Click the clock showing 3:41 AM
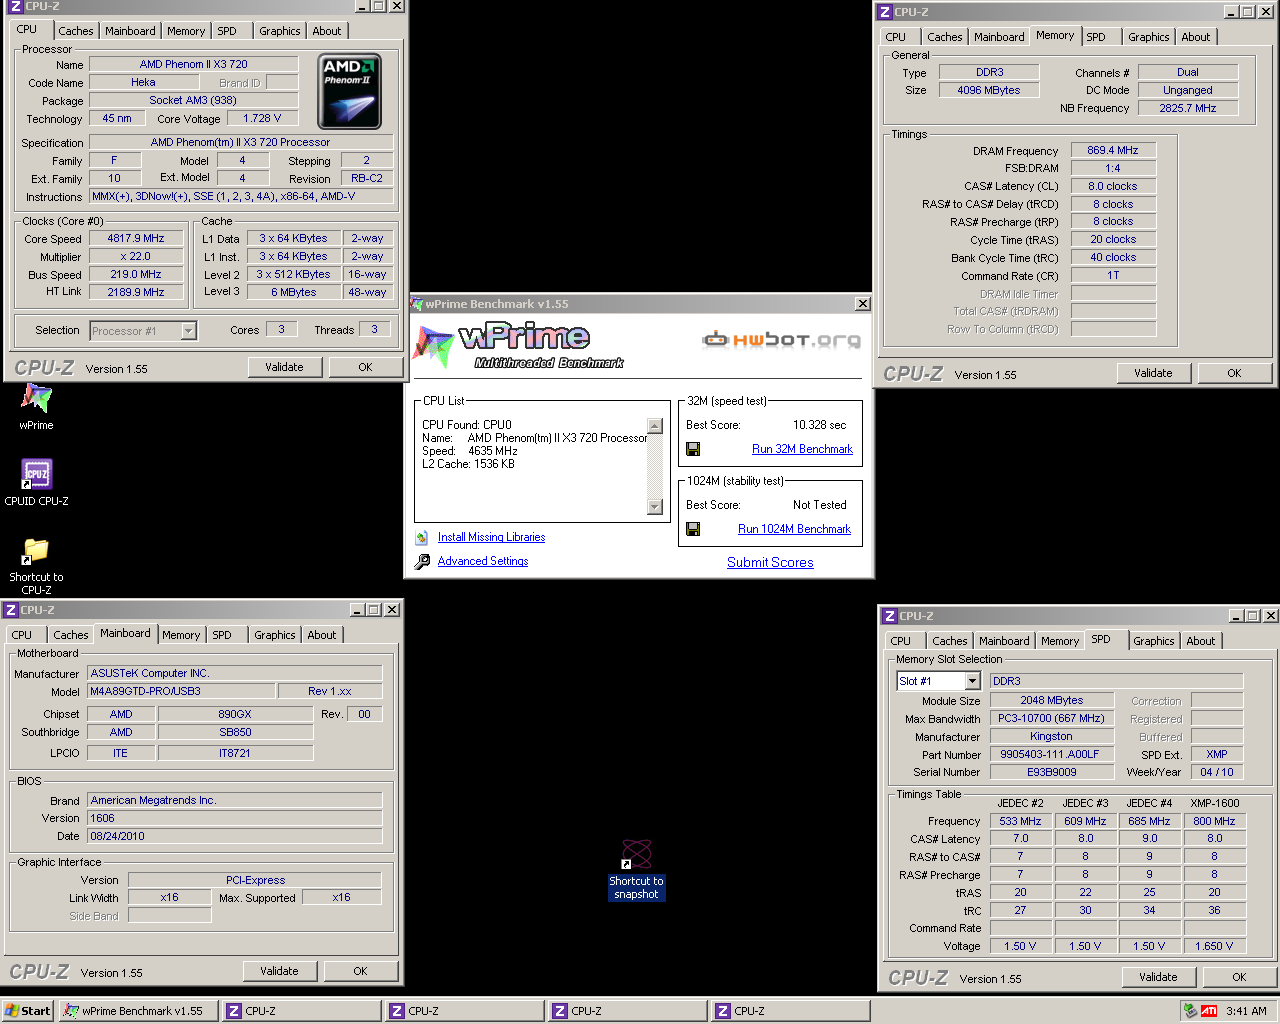 (1246, 1011)
